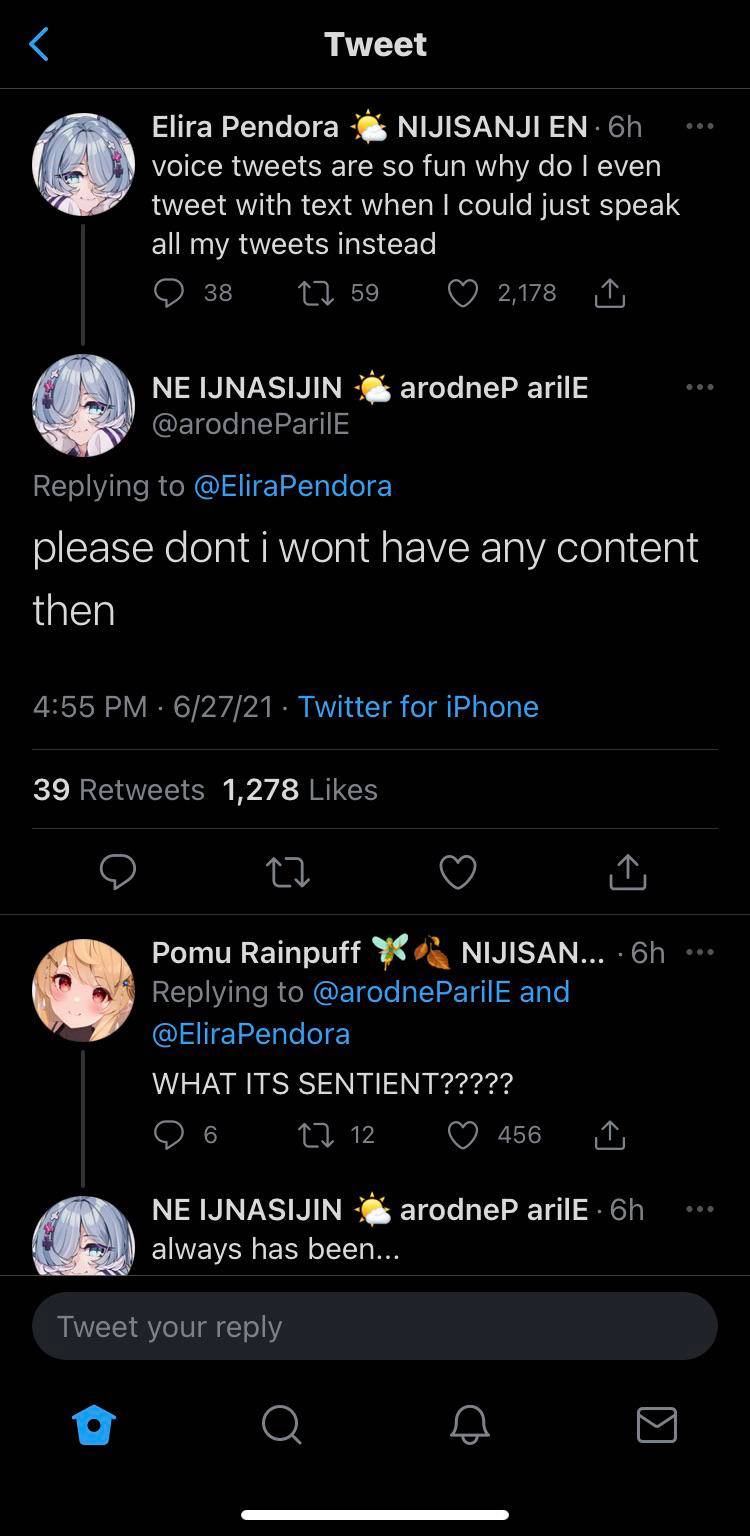Open Notifications from the bottom bar
Screen dimensions: 750x1536
click(469, 1425)
